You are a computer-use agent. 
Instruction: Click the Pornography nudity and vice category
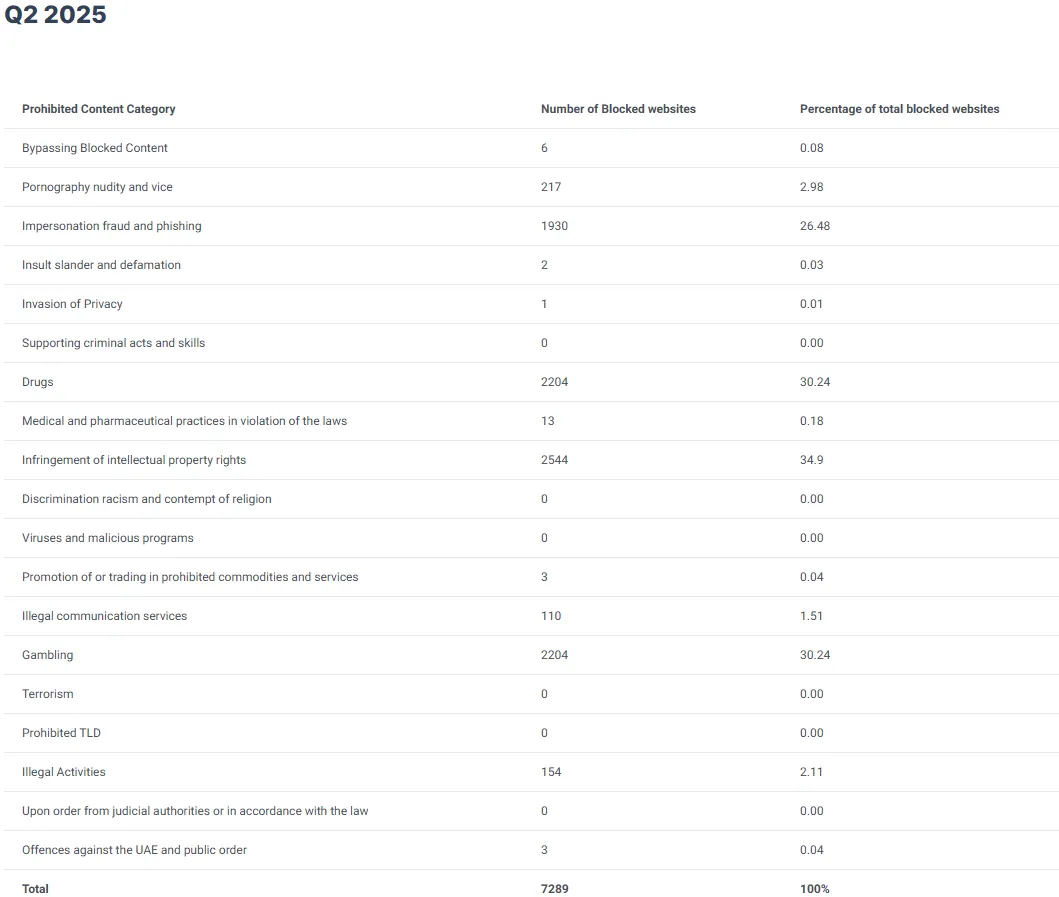[x=97, y=187]
